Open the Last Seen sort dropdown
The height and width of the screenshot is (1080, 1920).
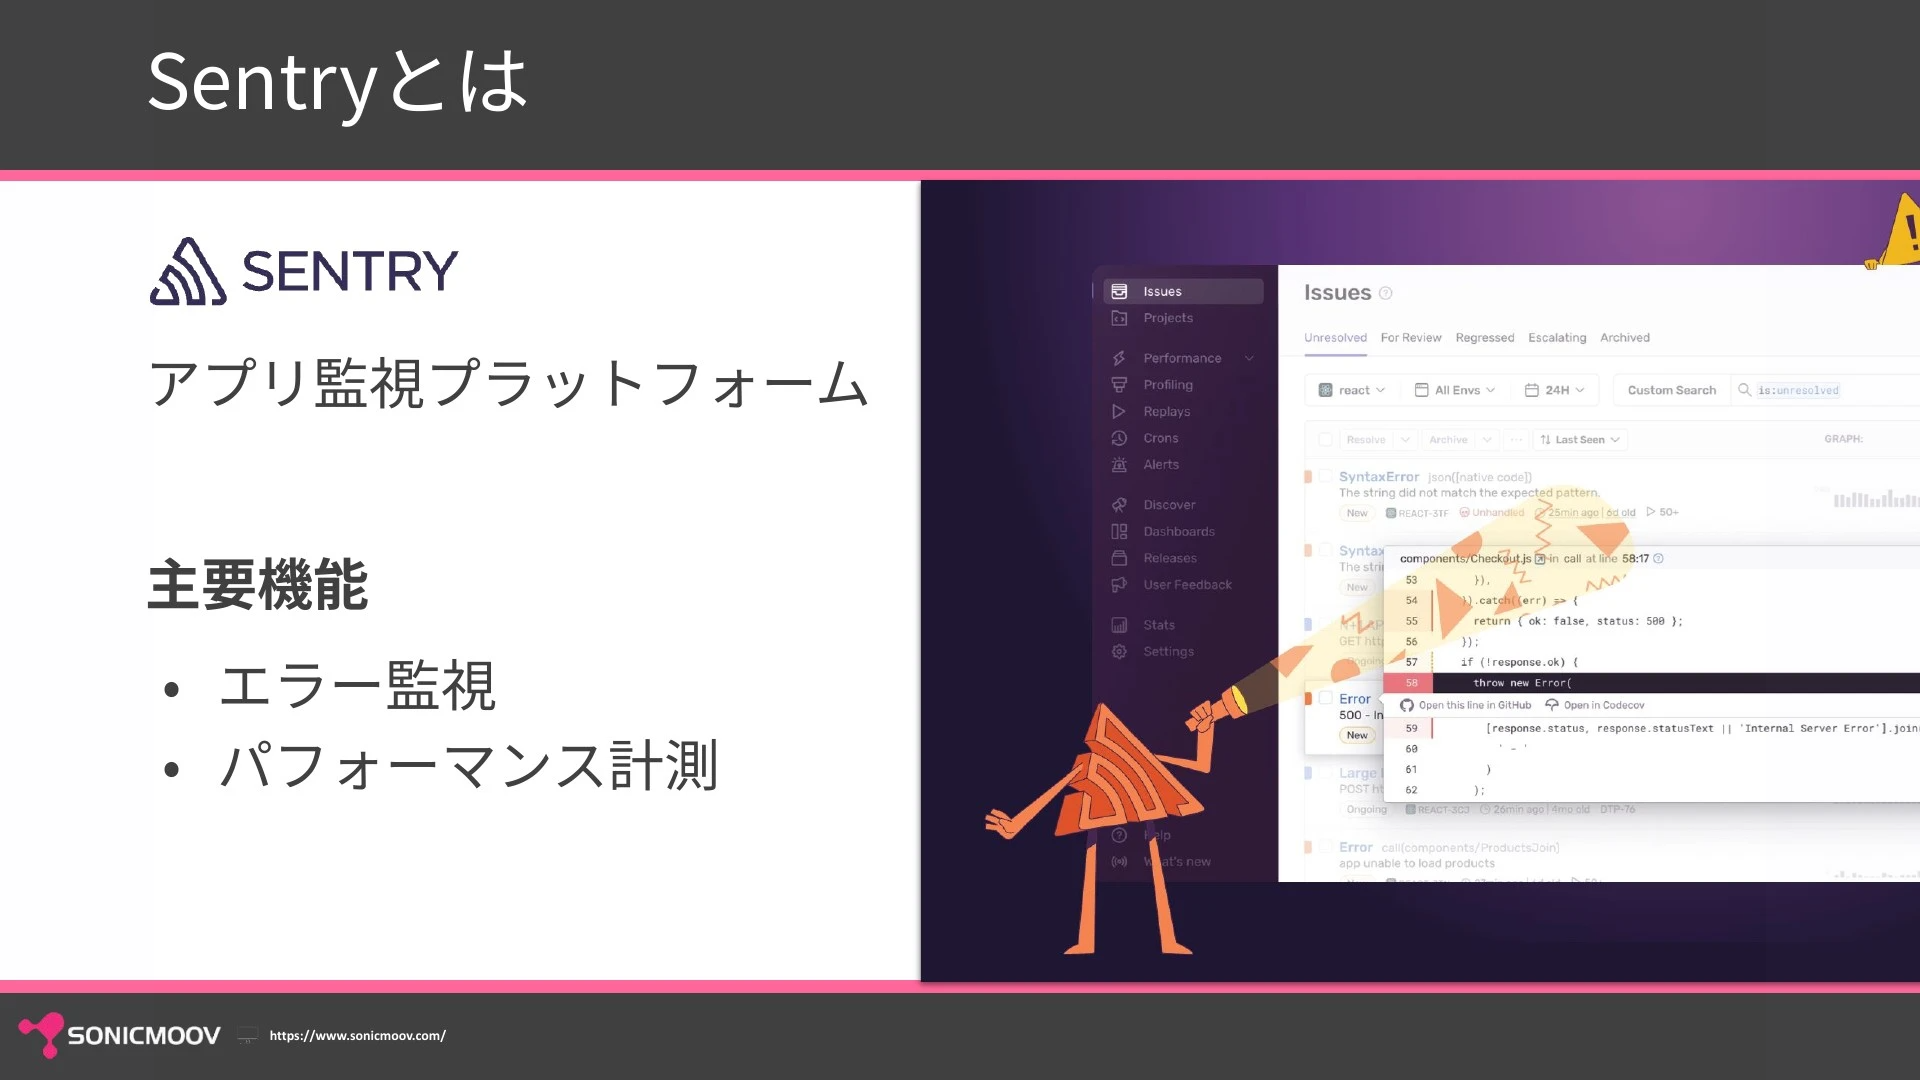(1580, 440)
